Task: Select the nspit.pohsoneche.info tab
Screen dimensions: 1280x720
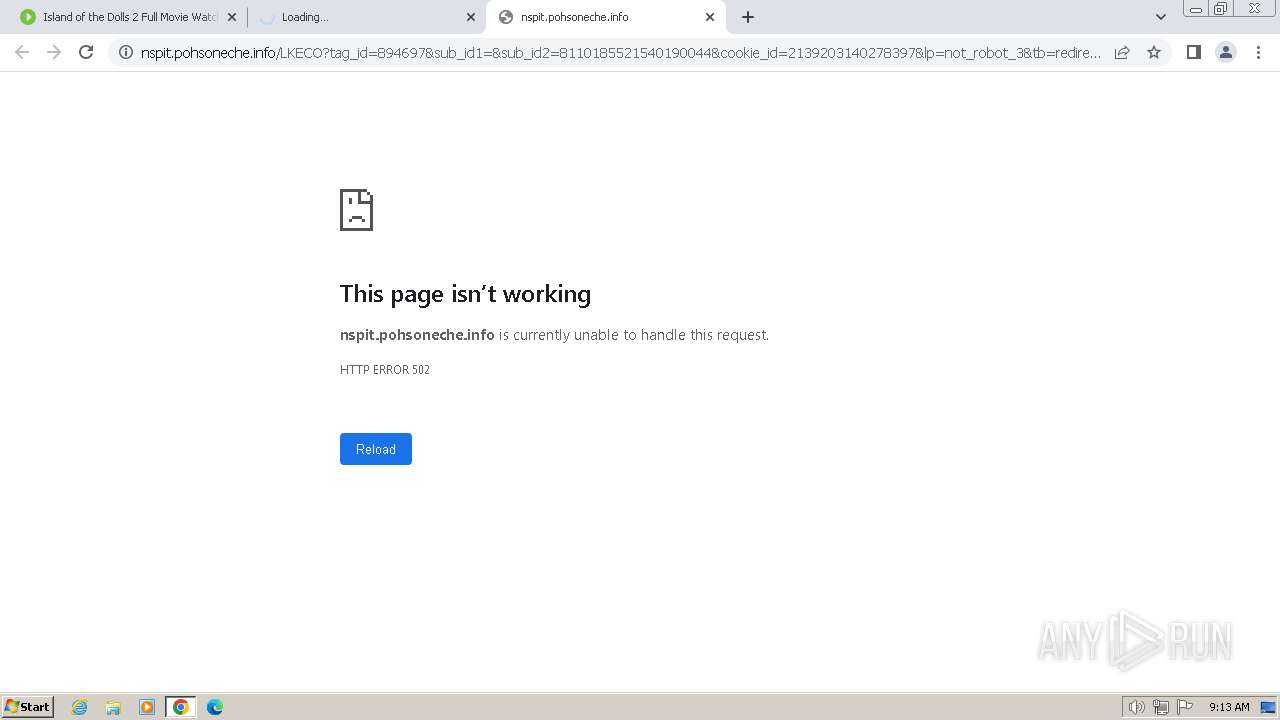Action: point(605,17)
